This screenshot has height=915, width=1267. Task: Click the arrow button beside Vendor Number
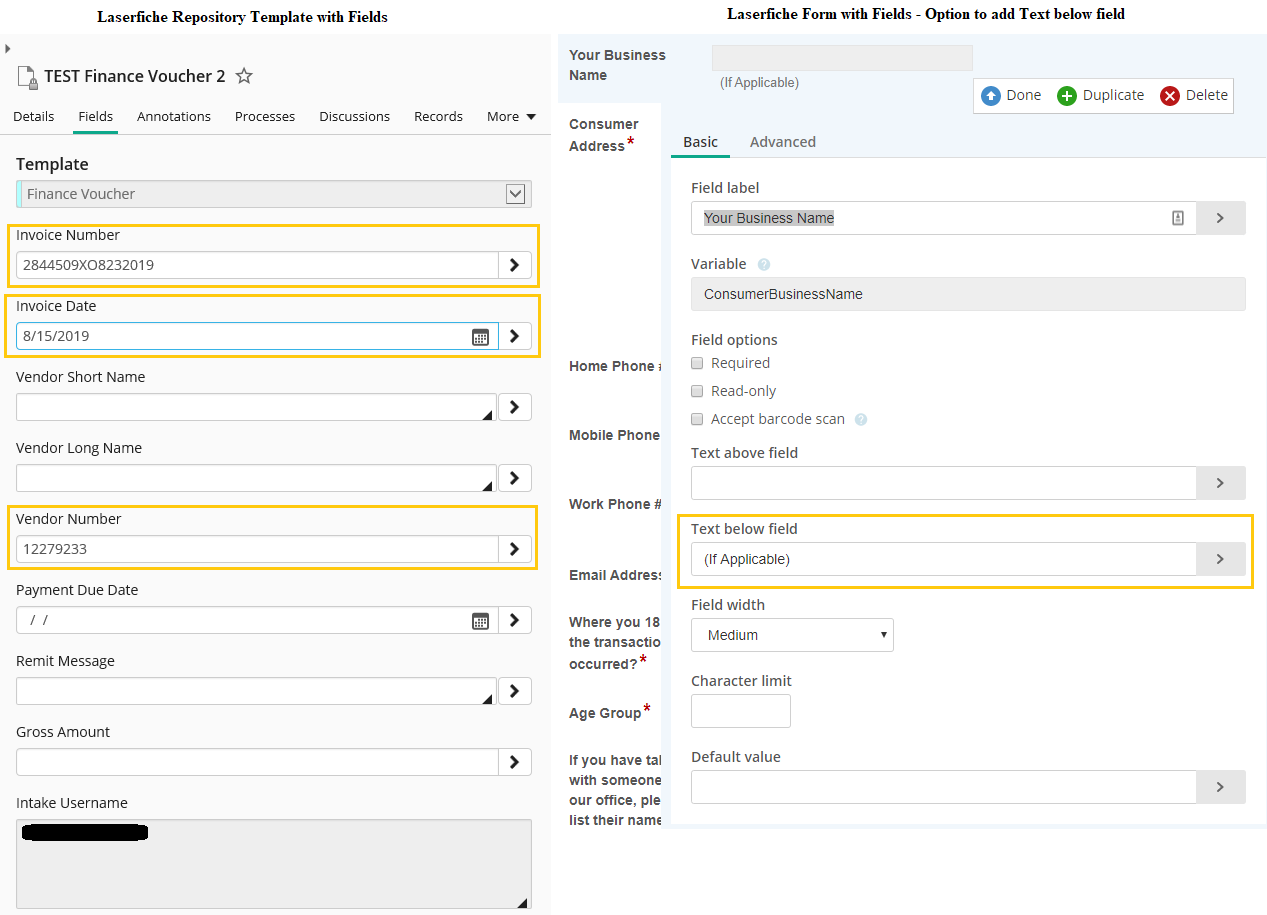(515, 549)
